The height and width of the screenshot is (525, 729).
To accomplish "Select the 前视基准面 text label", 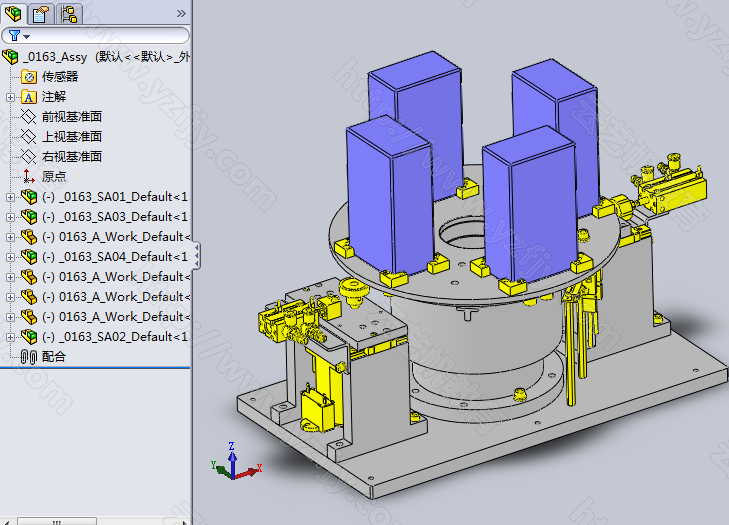I will point(72,117).
